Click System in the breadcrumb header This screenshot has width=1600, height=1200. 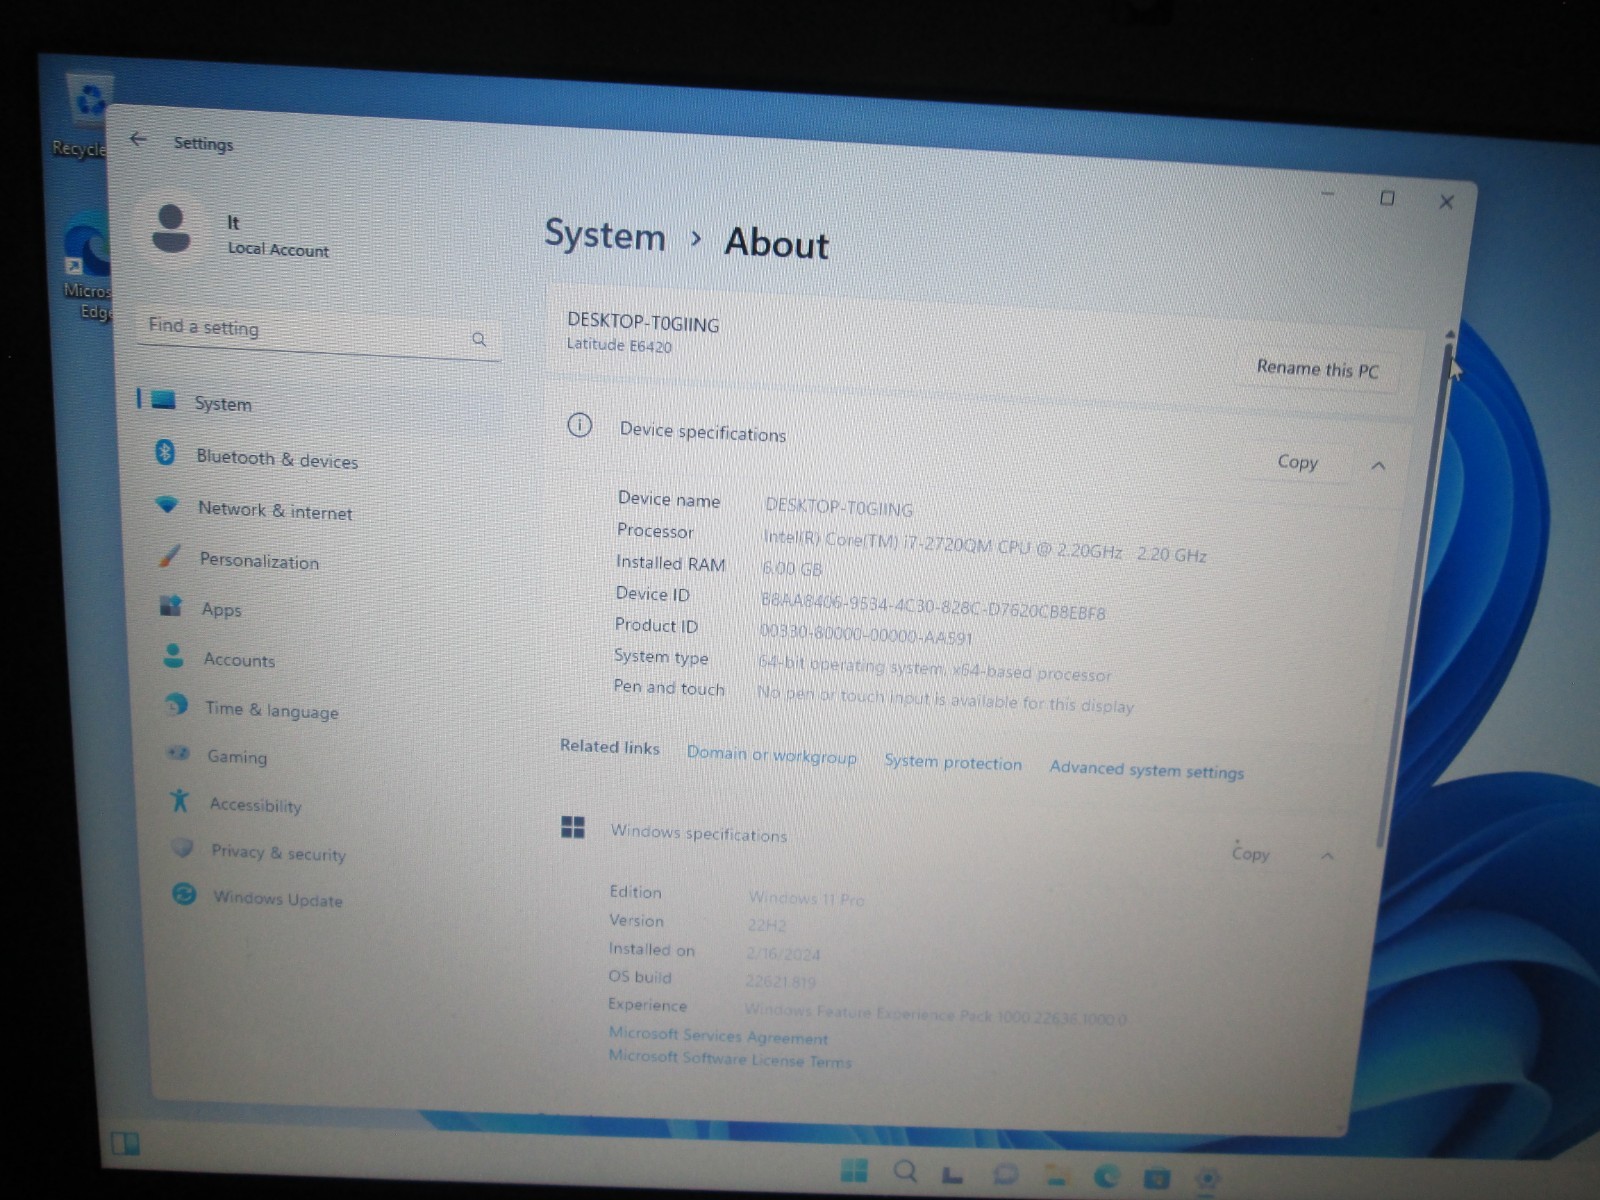click(605, 235)
